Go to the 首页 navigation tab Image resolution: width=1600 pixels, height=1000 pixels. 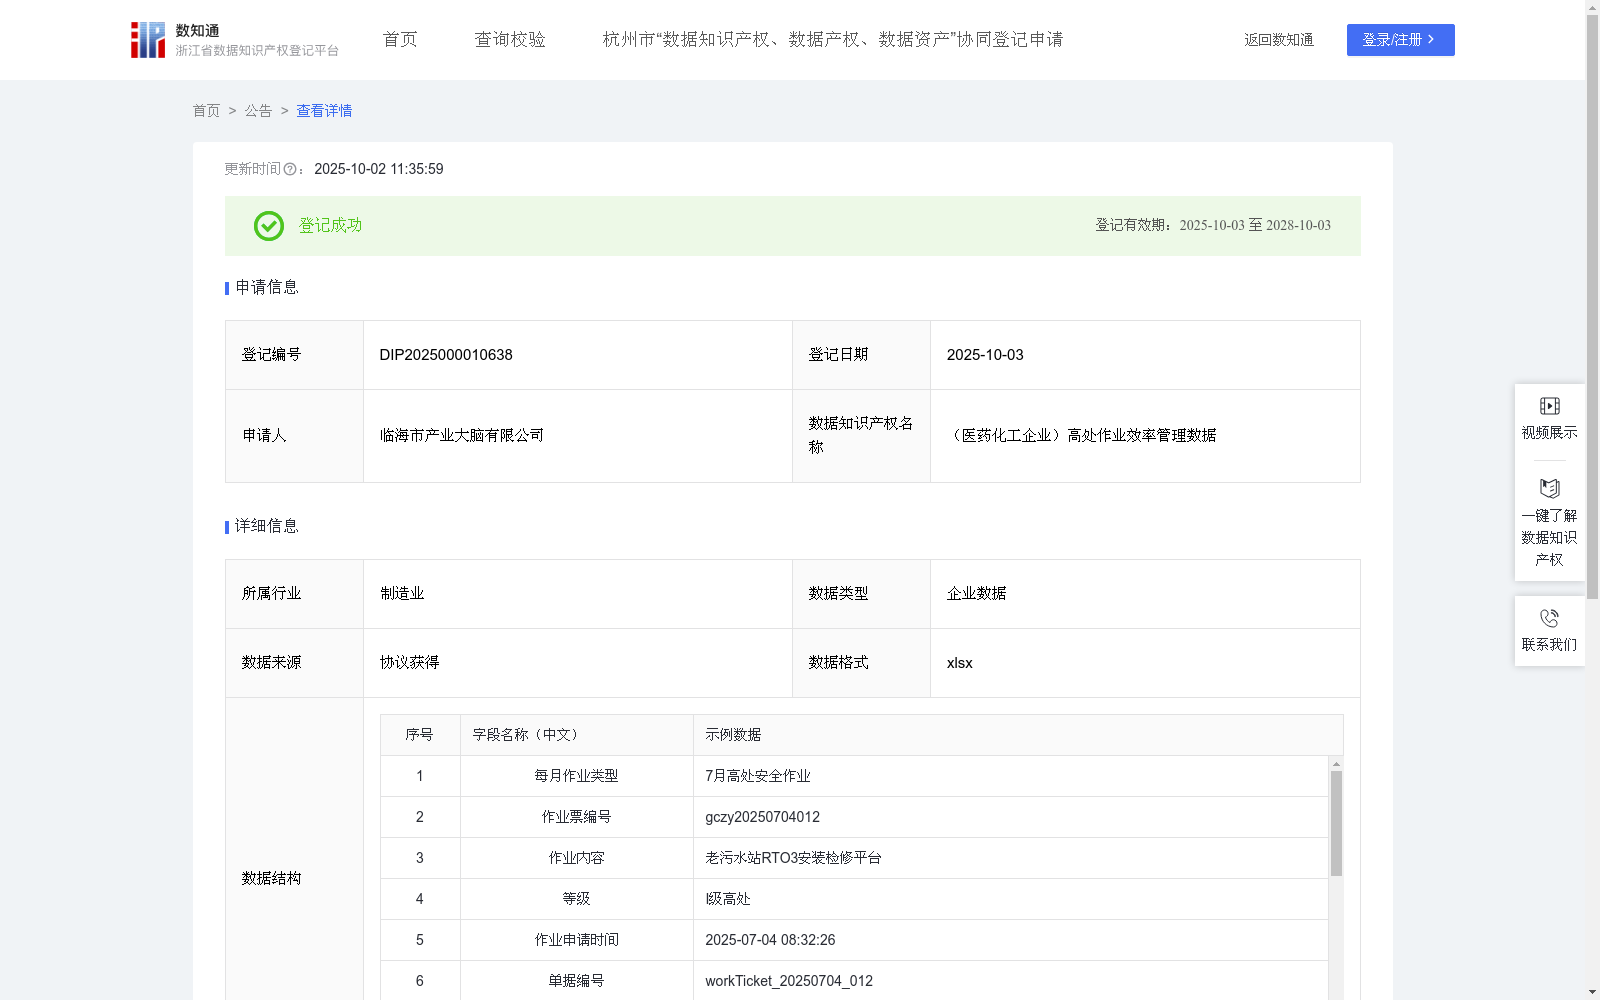coord(400,40)
